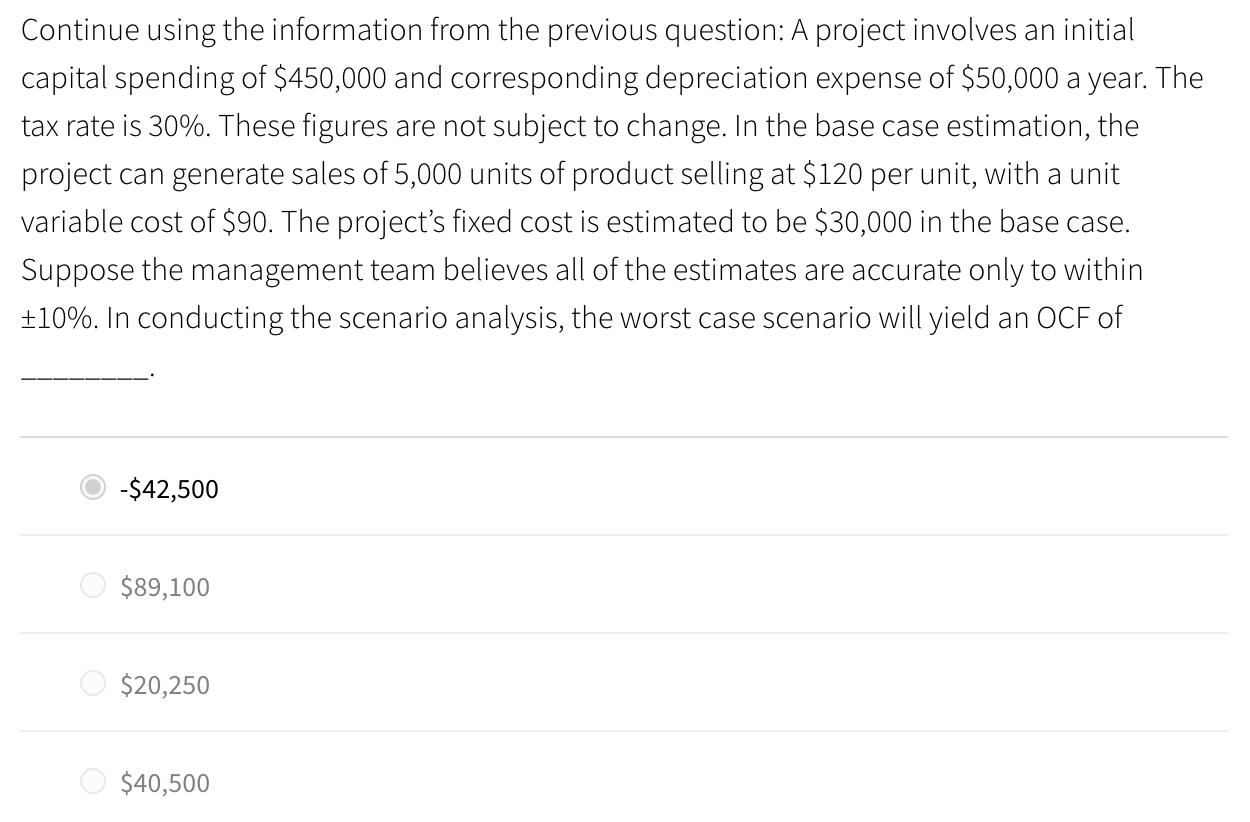Click the row containing the -$42,500 option
The height and width of the screenshot is (822, 1250).
click(x=600, y=488)
